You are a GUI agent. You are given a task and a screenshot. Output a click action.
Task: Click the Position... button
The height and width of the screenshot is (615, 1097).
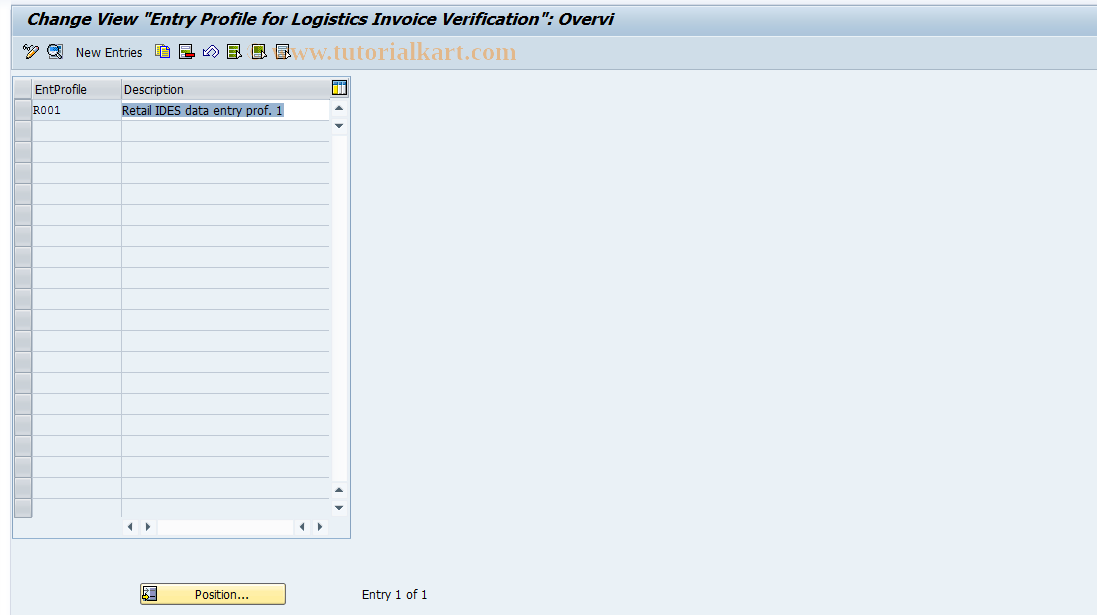click(213, 594)
